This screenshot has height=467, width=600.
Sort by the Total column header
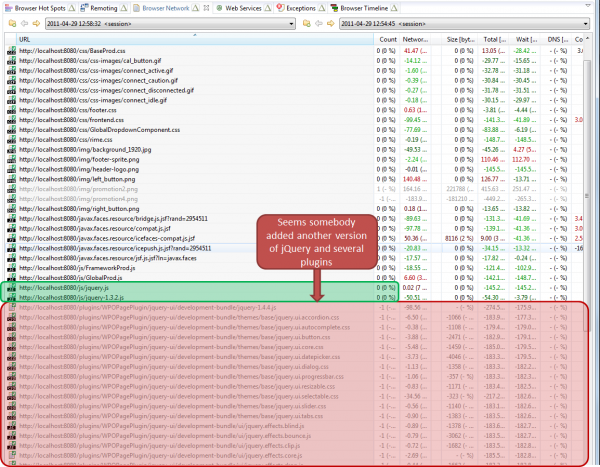pyautogui.click(x=494, y=39)
